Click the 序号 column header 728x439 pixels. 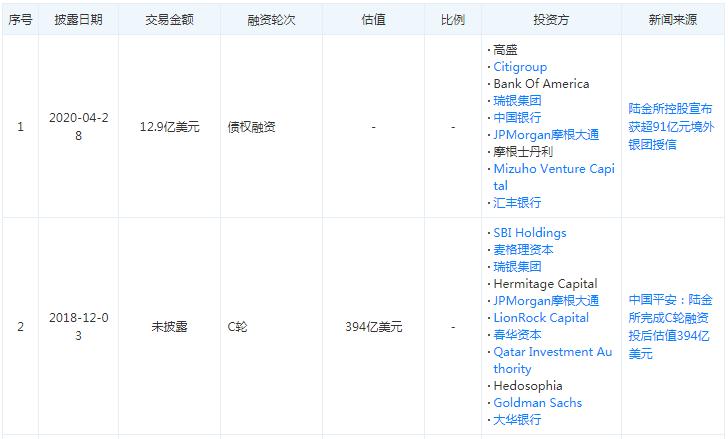pos(20,19)
